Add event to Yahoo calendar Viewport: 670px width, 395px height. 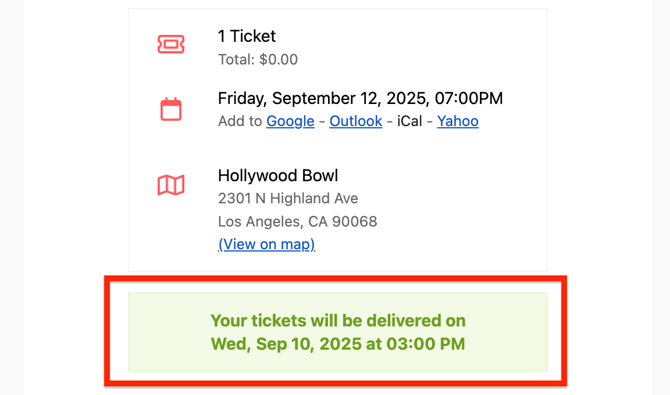(x=458, y=121)
